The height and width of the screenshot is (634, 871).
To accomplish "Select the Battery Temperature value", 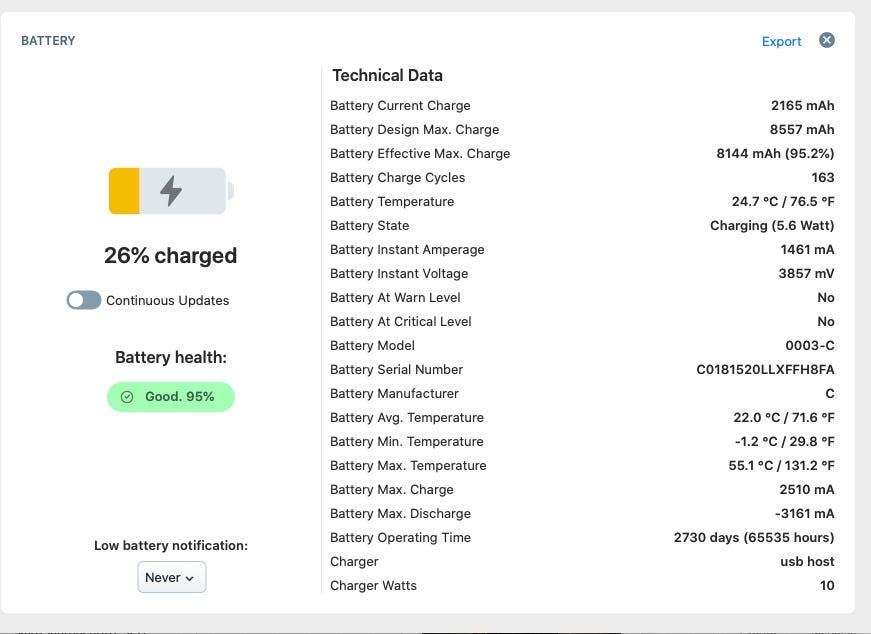I will [783, 202].
